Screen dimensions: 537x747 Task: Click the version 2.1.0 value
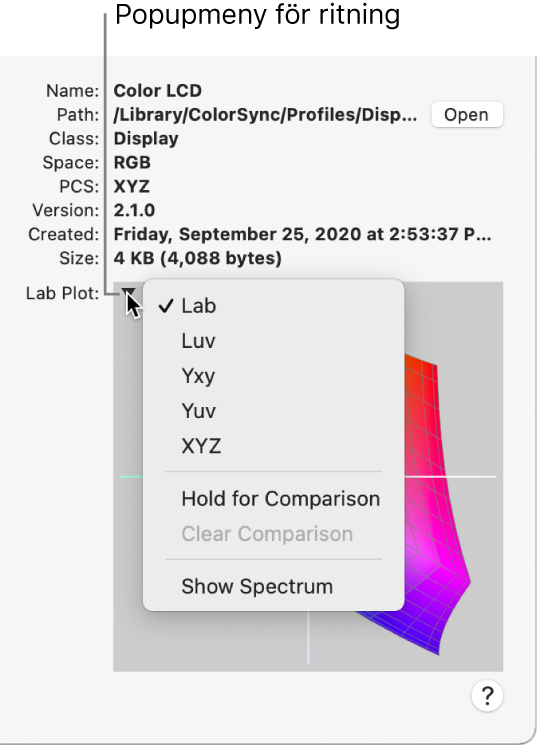(134, 210)
